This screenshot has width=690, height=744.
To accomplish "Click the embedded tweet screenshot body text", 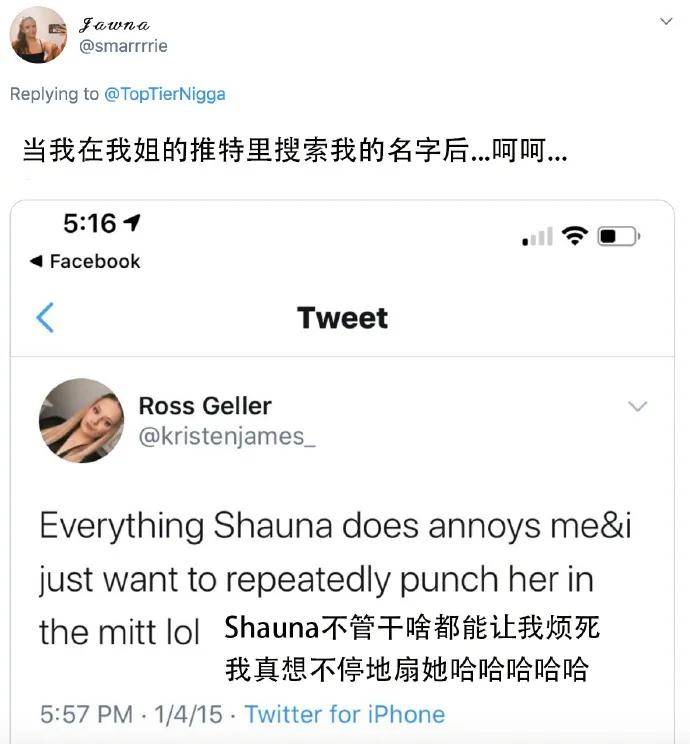I will coord(335,578).
